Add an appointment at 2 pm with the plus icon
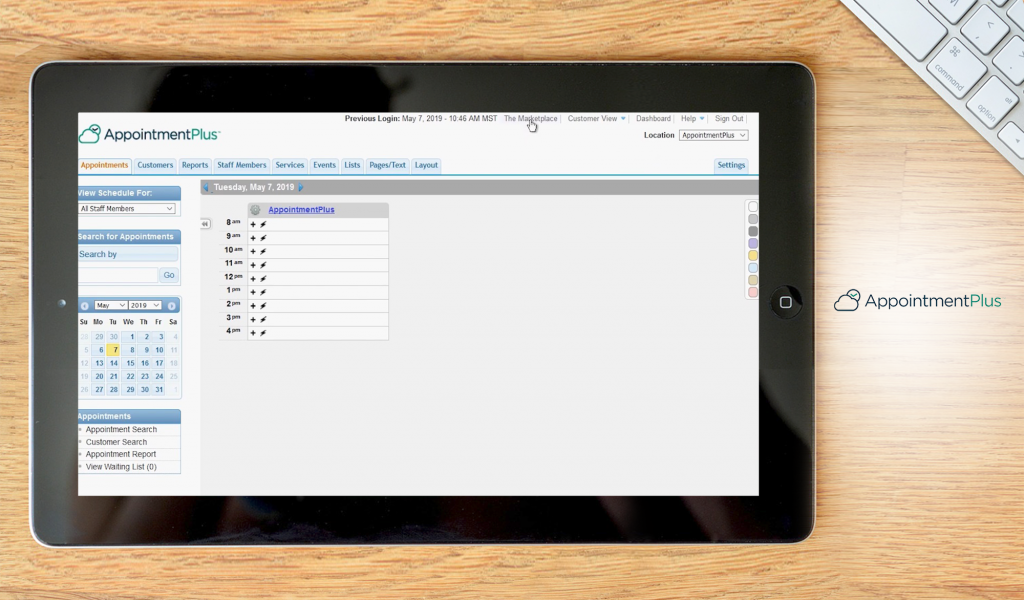The image size is (1024, 600). tap(253, 303)
